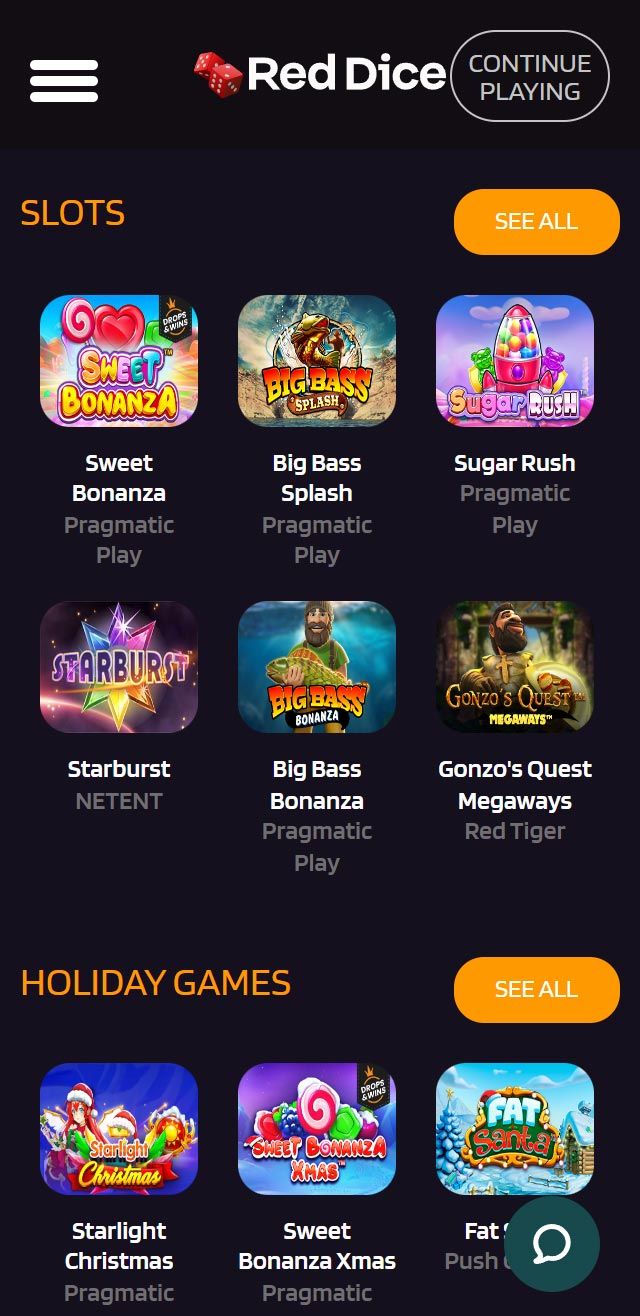Open the hamburger navigation menu
640x1316 pixels.
[64, 81]
